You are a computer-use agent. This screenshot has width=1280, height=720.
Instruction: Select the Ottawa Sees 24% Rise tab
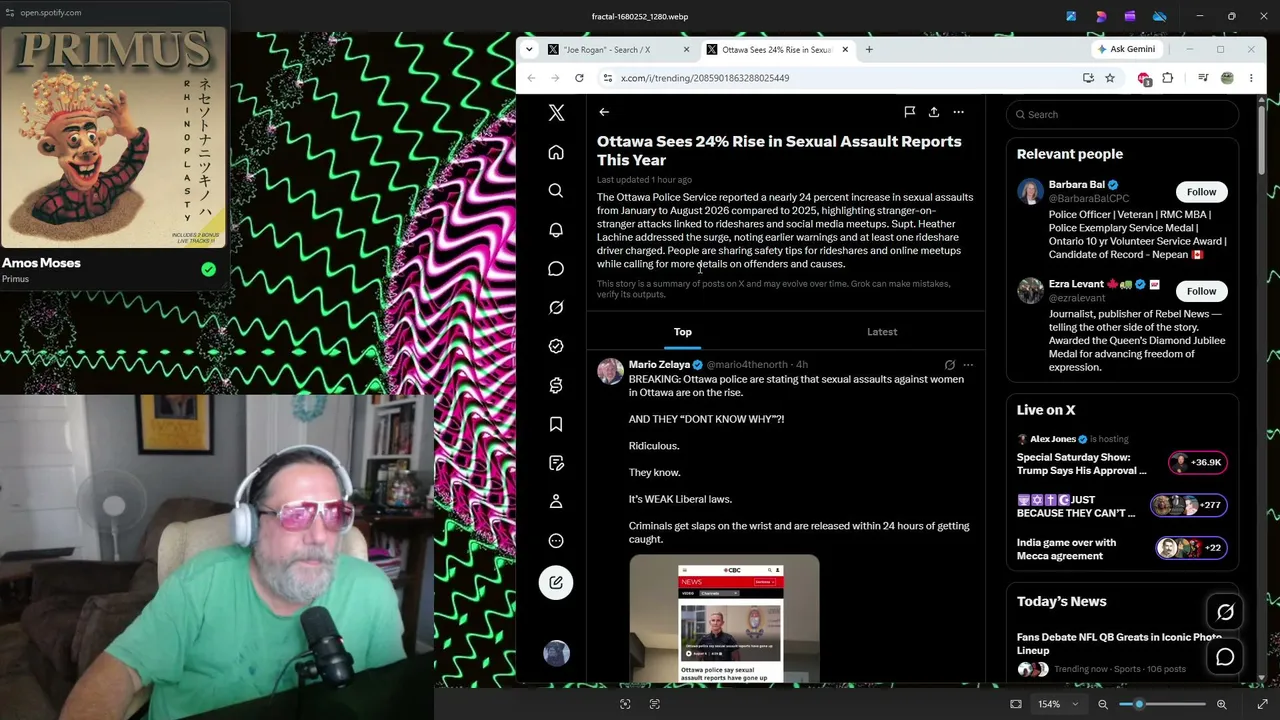pyautogui.click(x=777, y=50)
